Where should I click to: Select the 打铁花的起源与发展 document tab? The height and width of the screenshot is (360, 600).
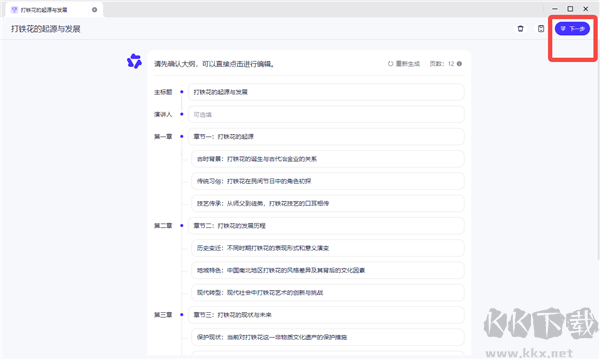click(54, 10)
